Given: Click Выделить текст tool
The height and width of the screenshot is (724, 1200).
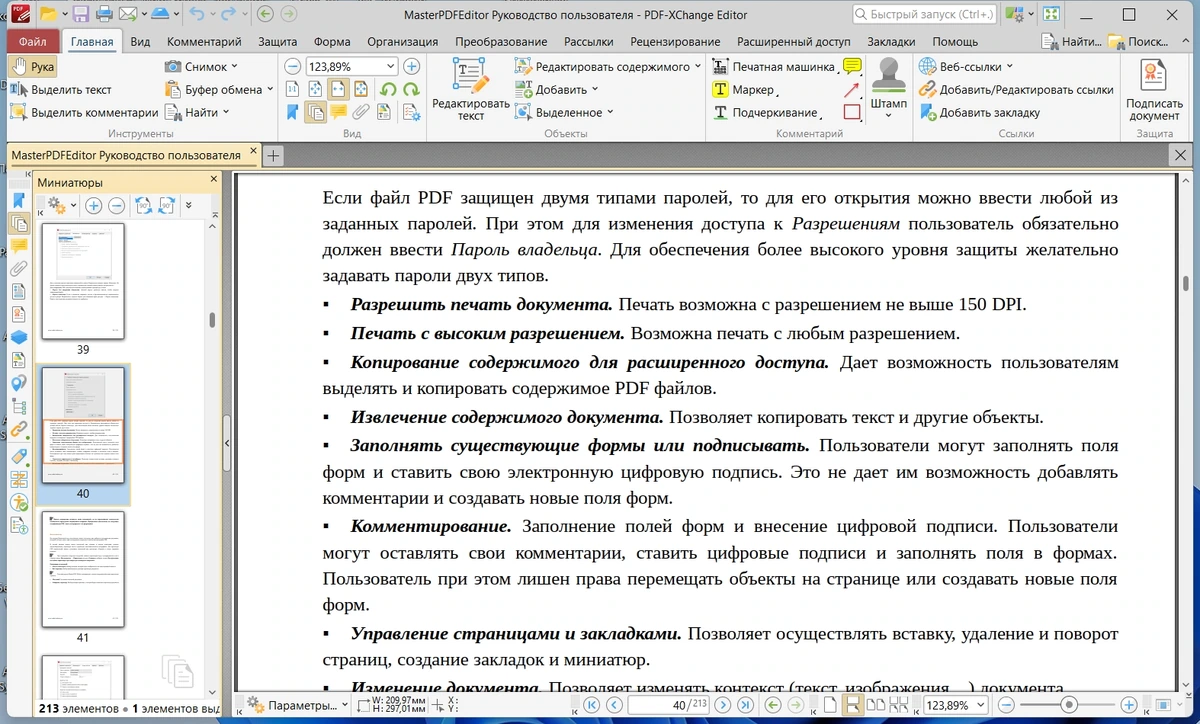Looking at the screenshot, I should [61, 89].
